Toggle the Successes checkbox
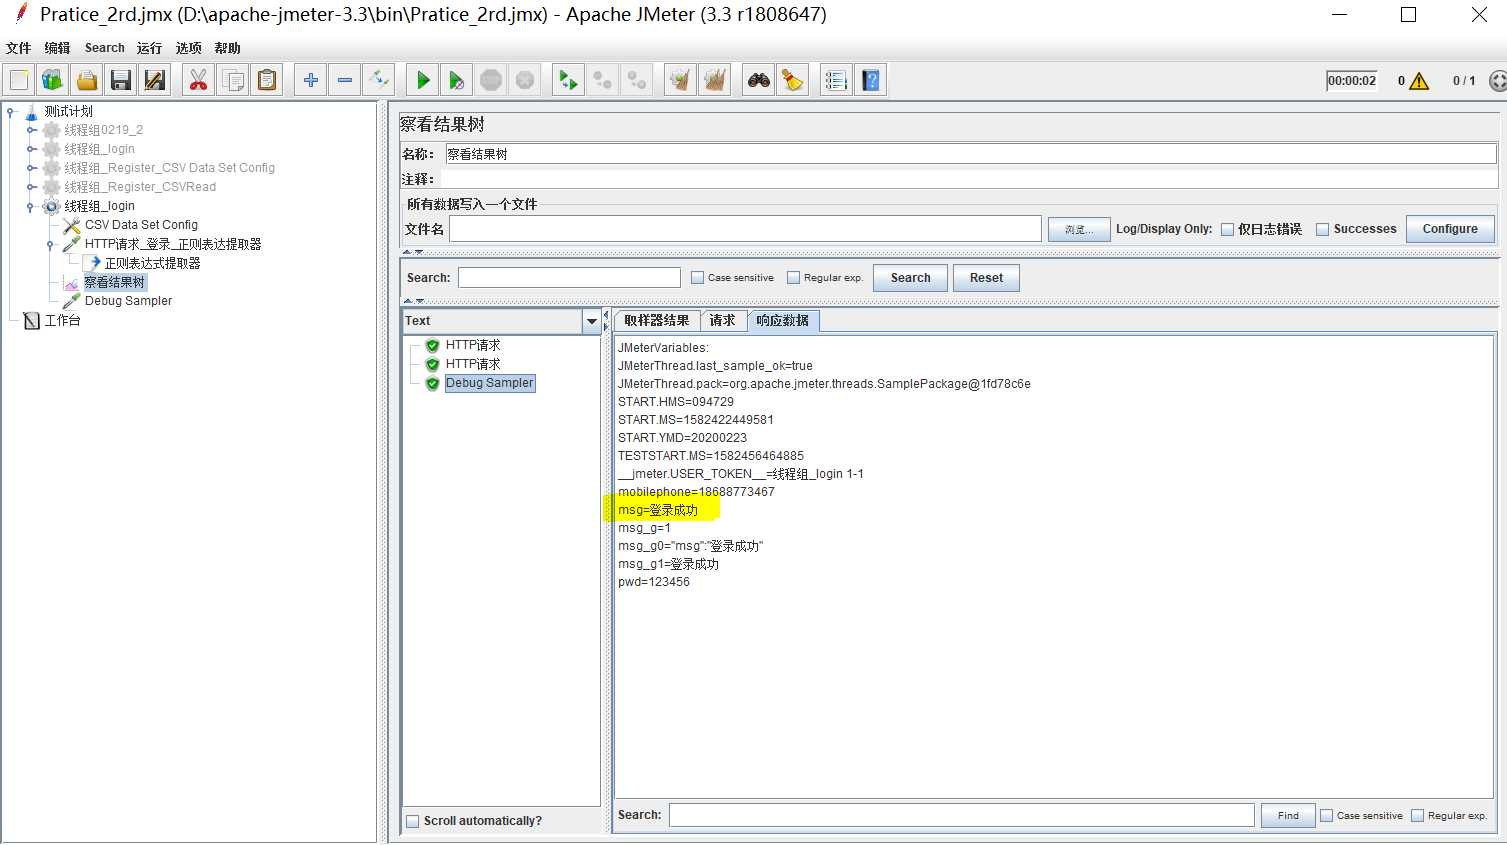This screenshot has height=845, width=1507. click(x=1322, y=229)
